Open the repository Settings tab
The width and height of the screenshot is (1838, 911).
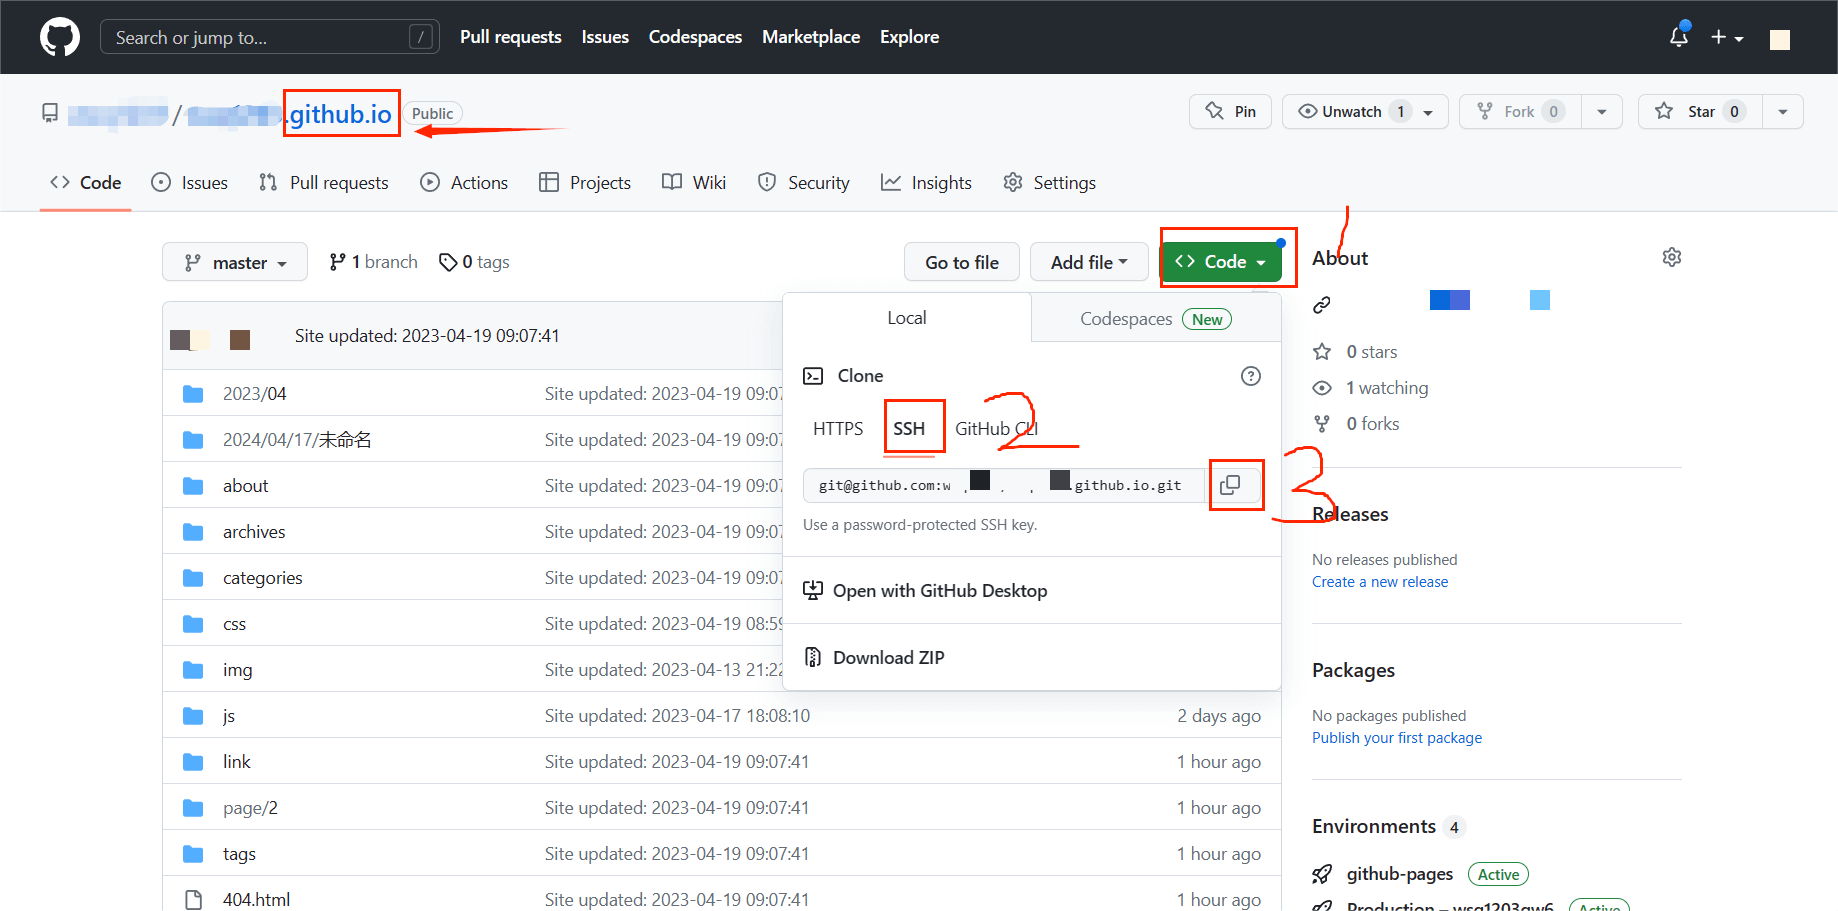1049,182
